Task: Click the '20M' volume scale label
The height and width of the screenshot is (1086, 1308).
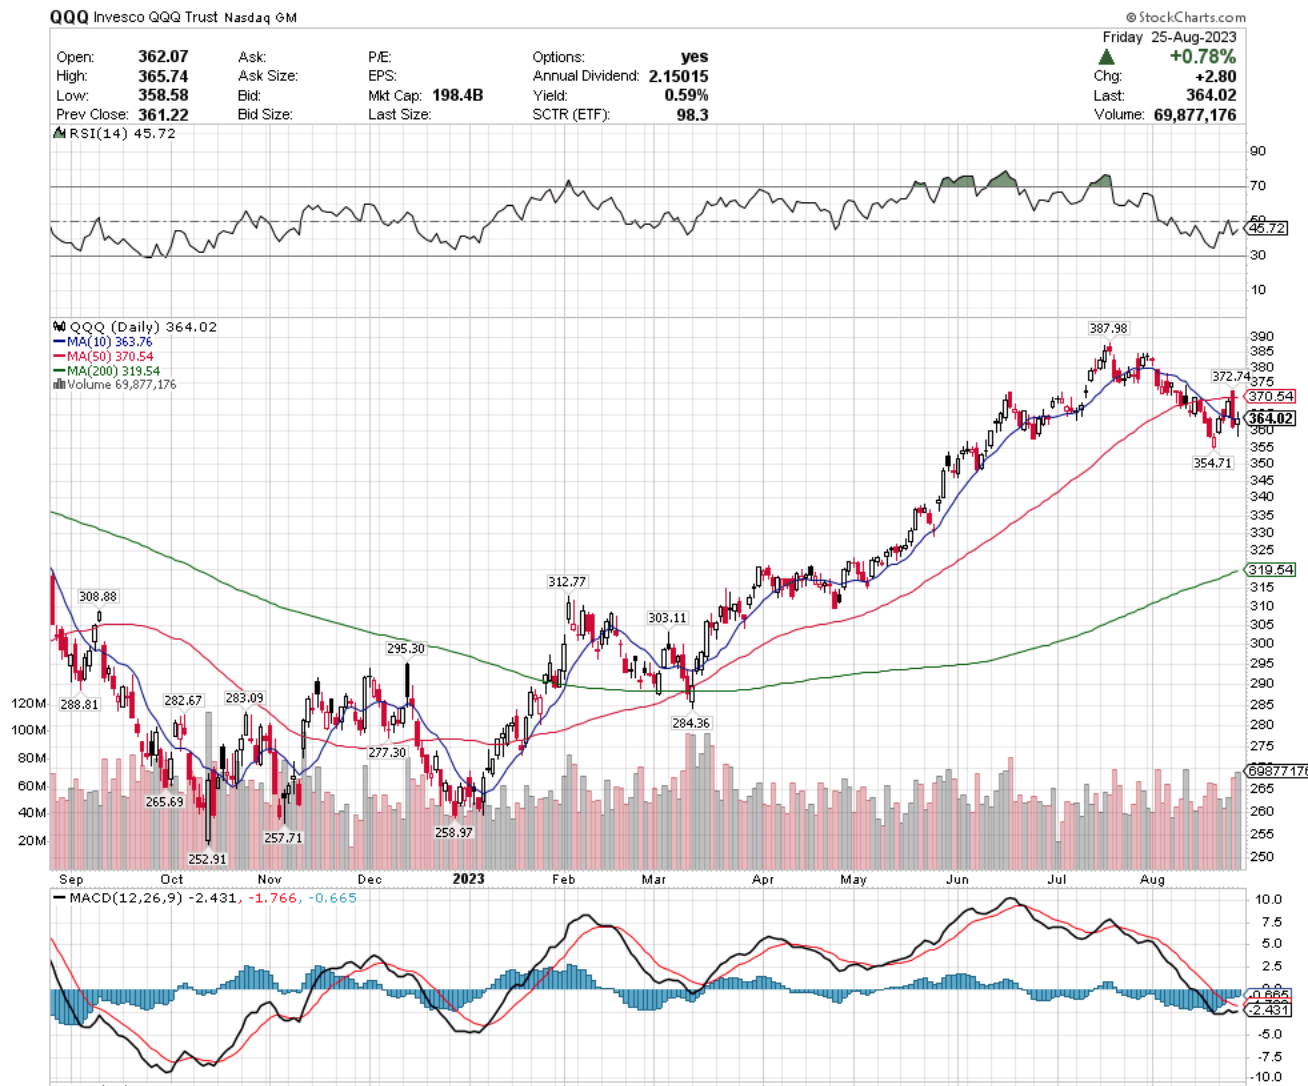Action: (x=32, y=841)
